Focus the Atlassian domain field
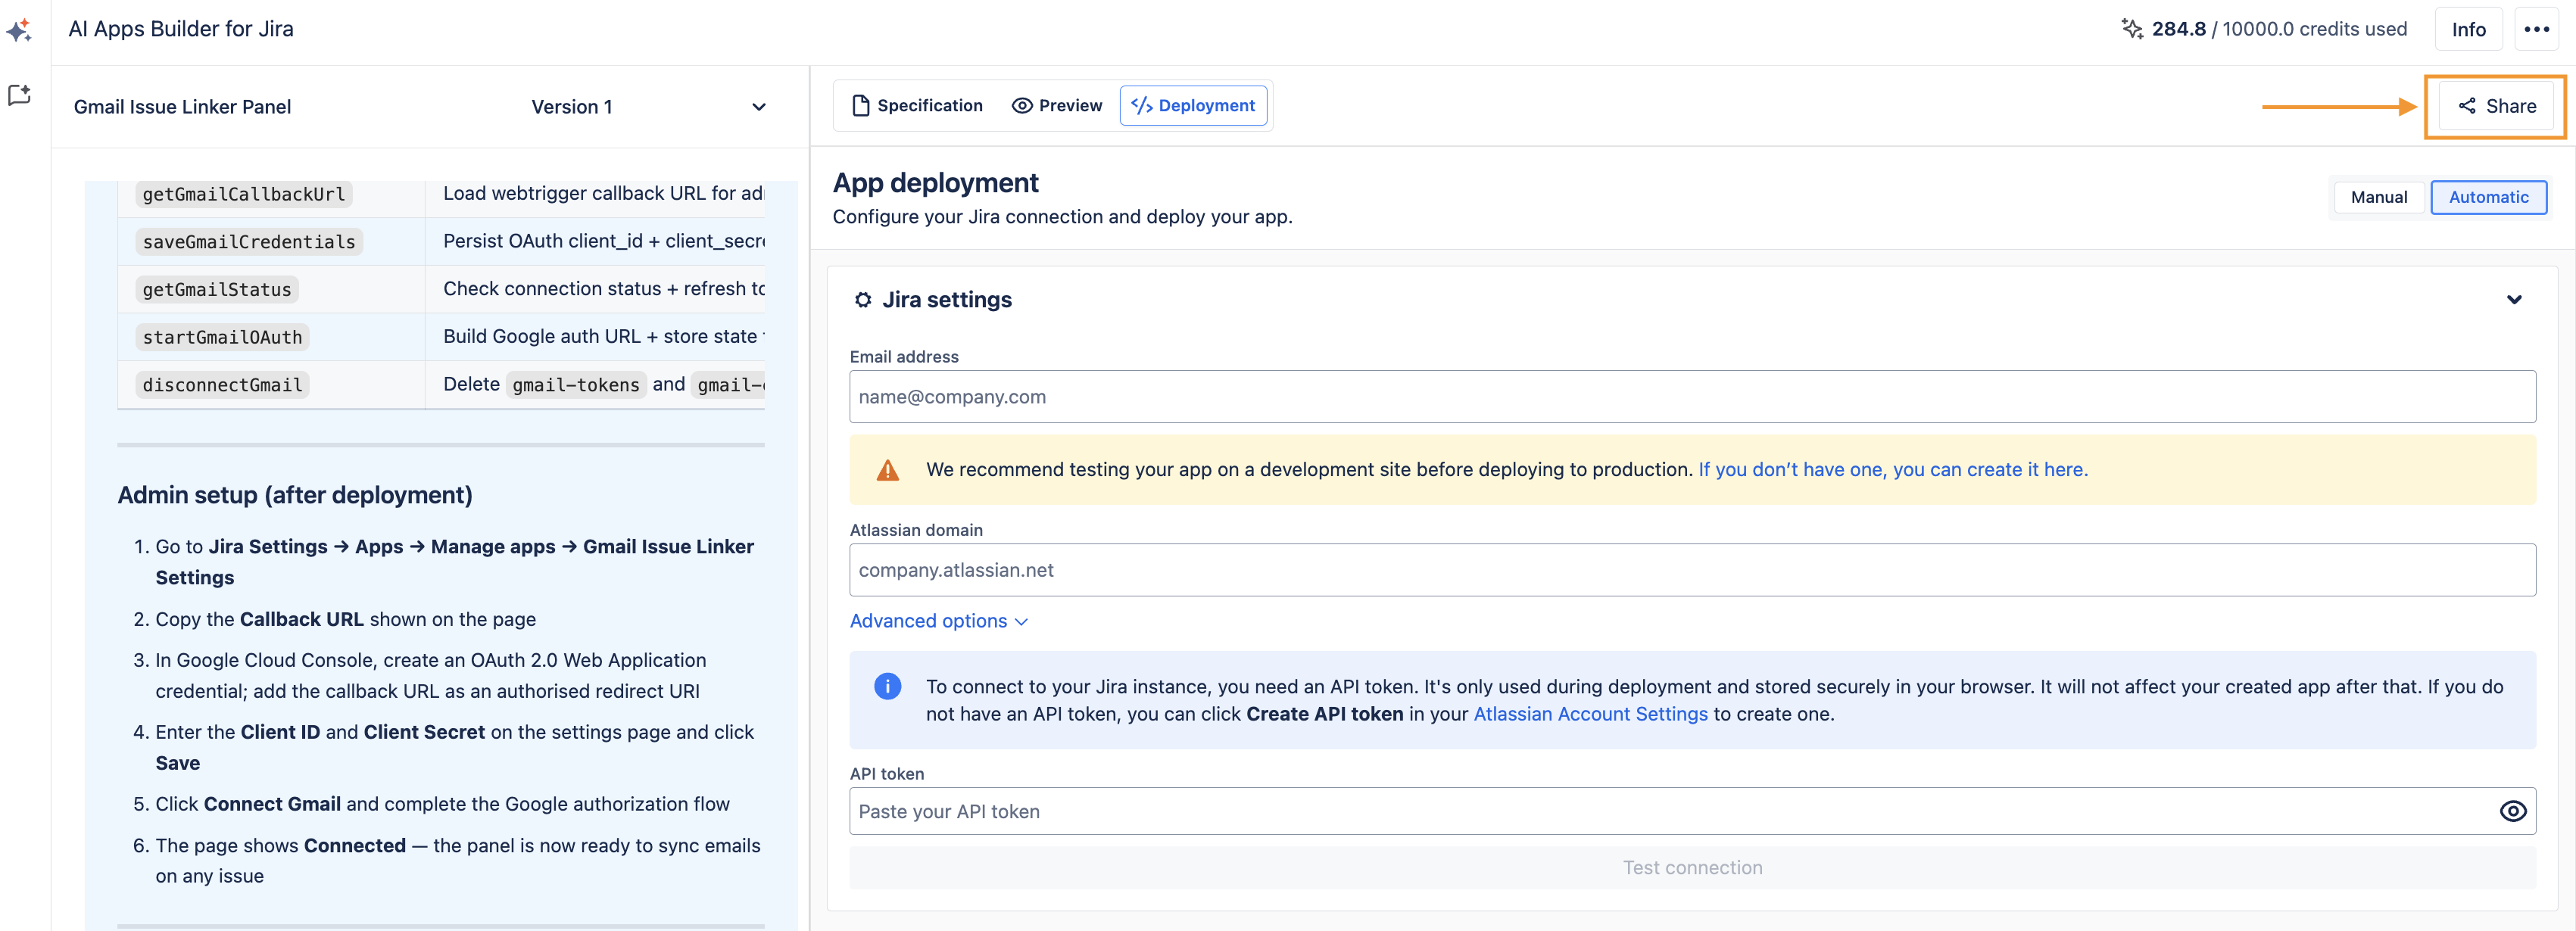 1692,570
